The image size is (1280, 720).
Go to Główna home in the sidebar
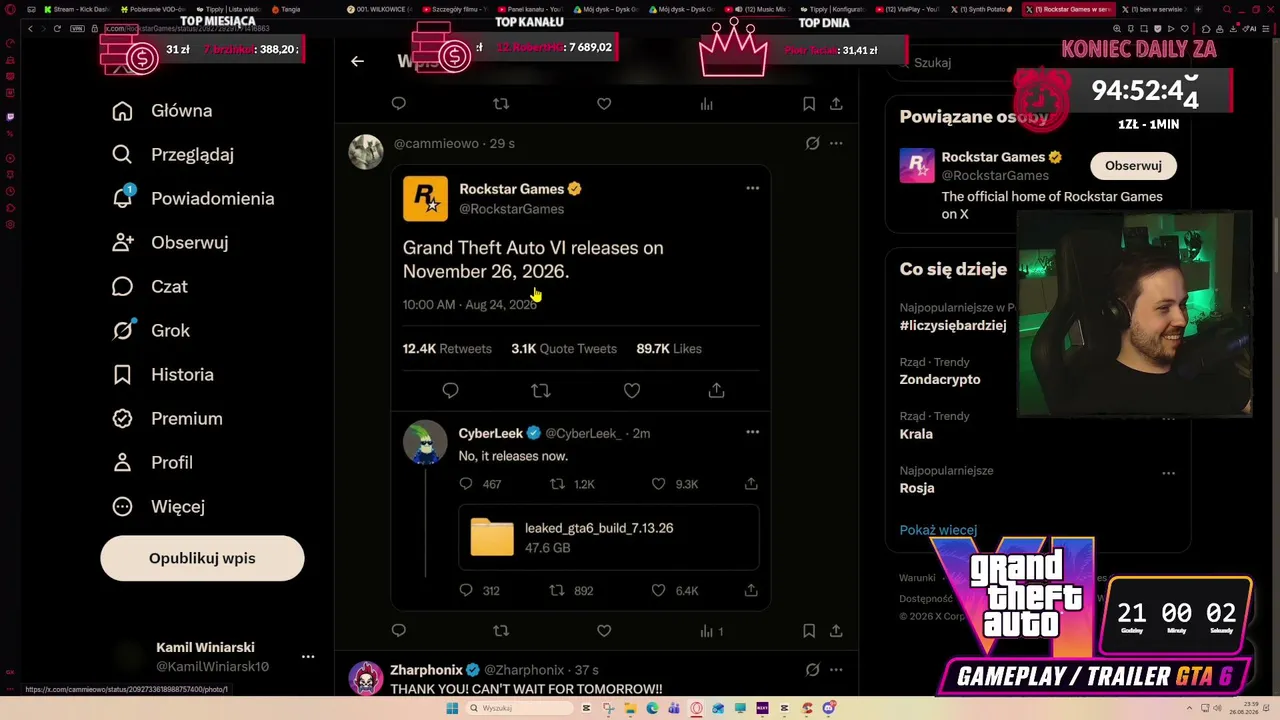point(162,111)
